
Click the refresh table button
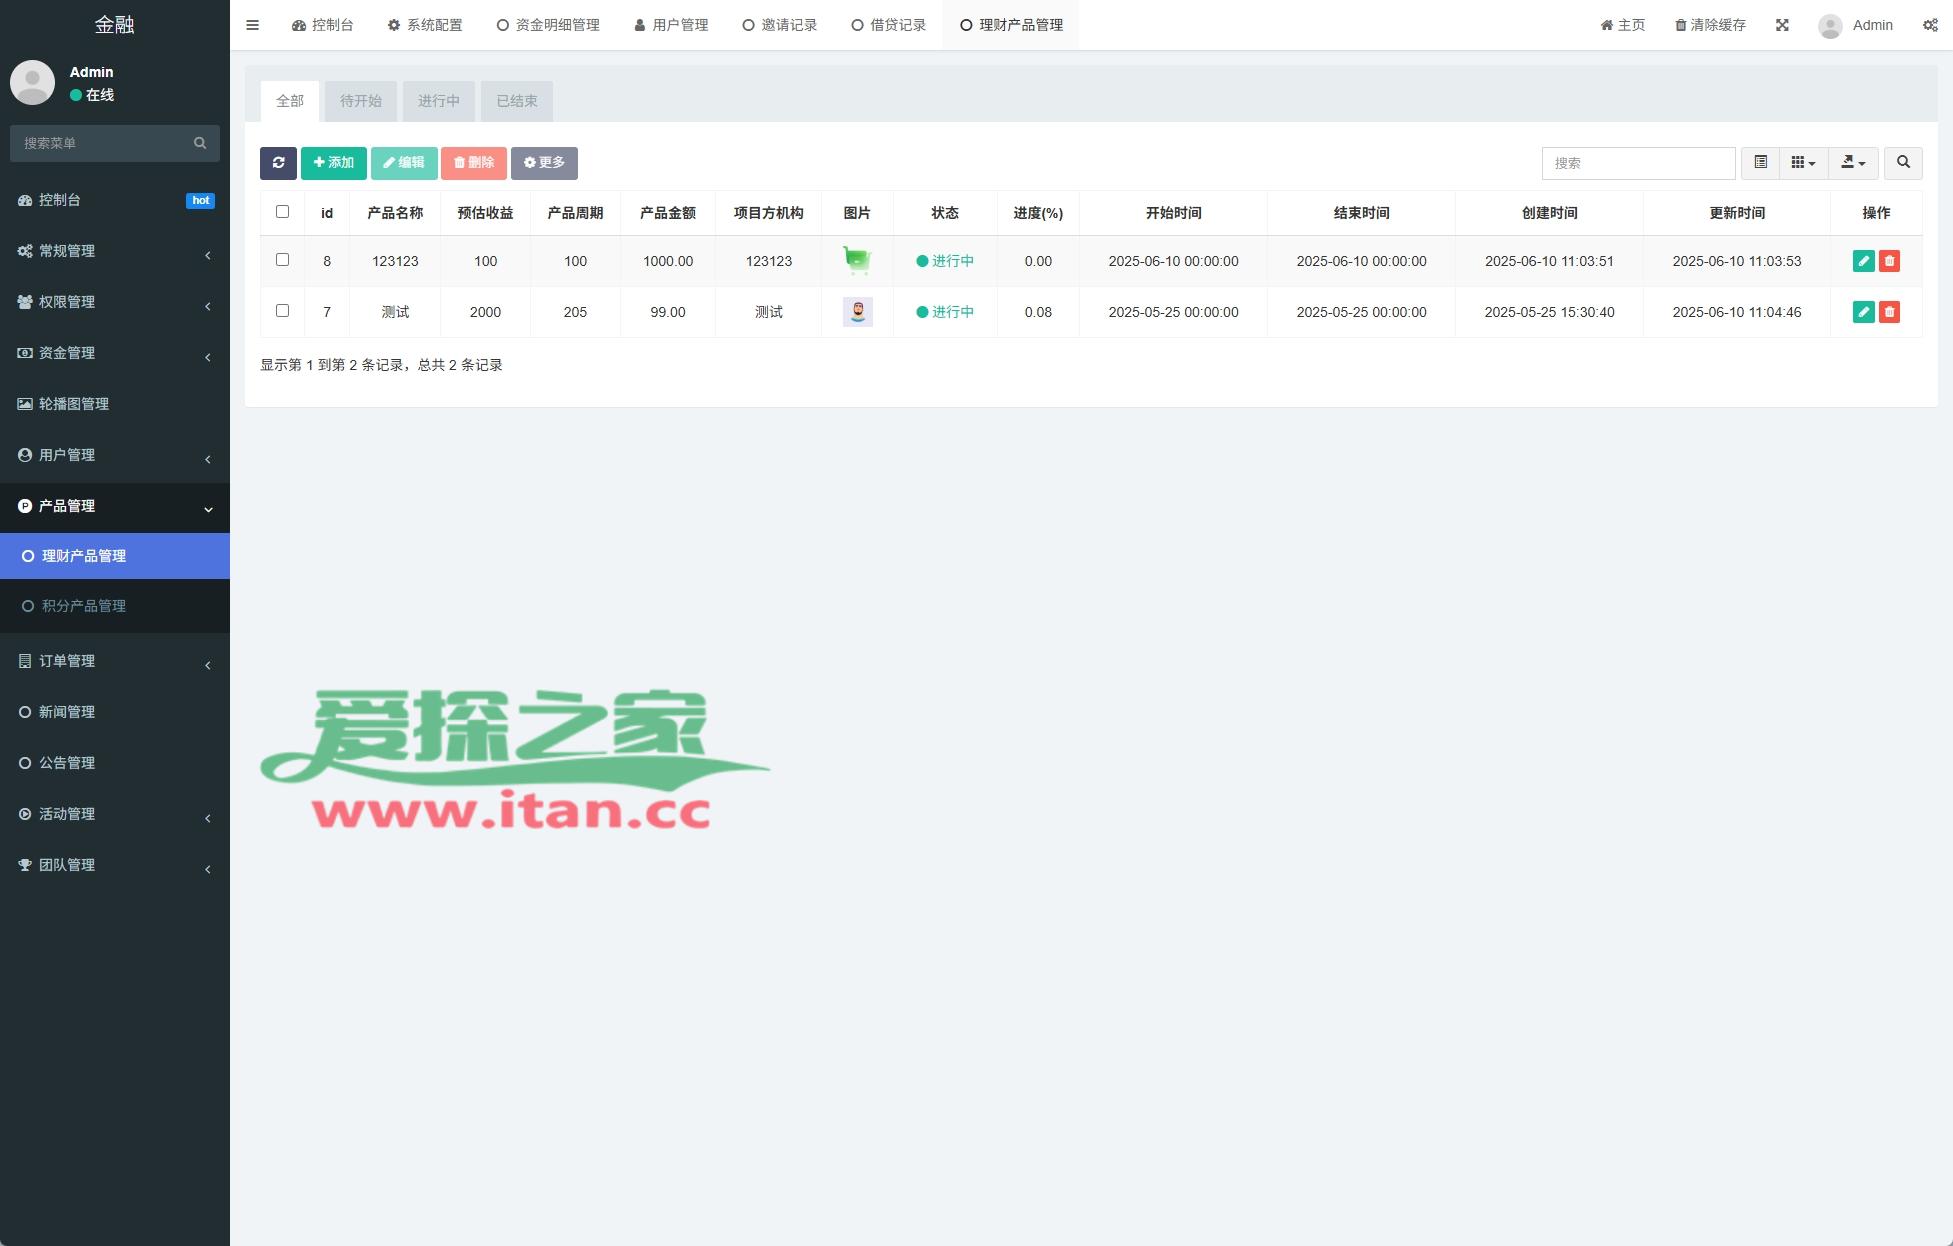pyautogui.click(x=278, y=163)
